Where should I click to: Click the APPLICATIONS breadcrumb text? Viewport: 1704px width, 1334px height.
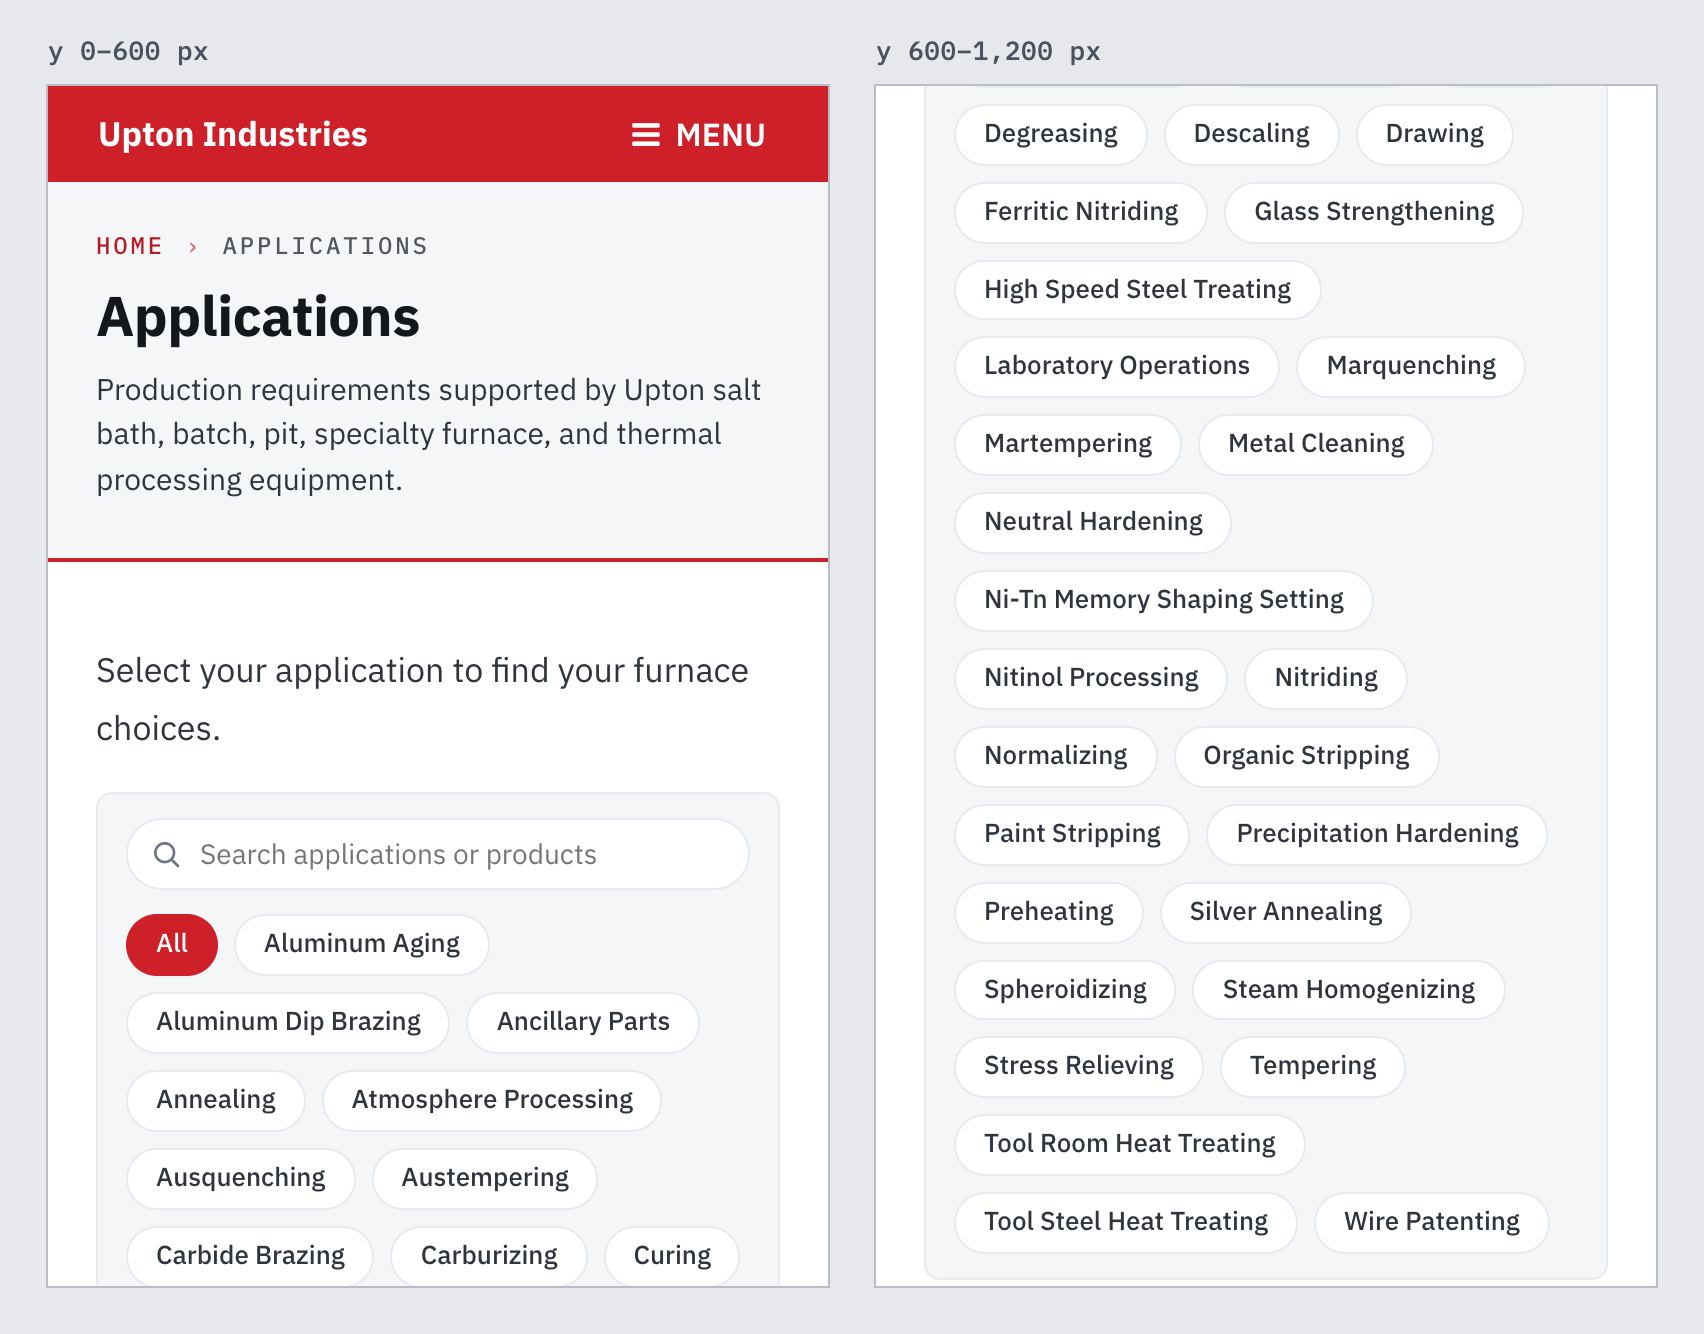[325, 246]
